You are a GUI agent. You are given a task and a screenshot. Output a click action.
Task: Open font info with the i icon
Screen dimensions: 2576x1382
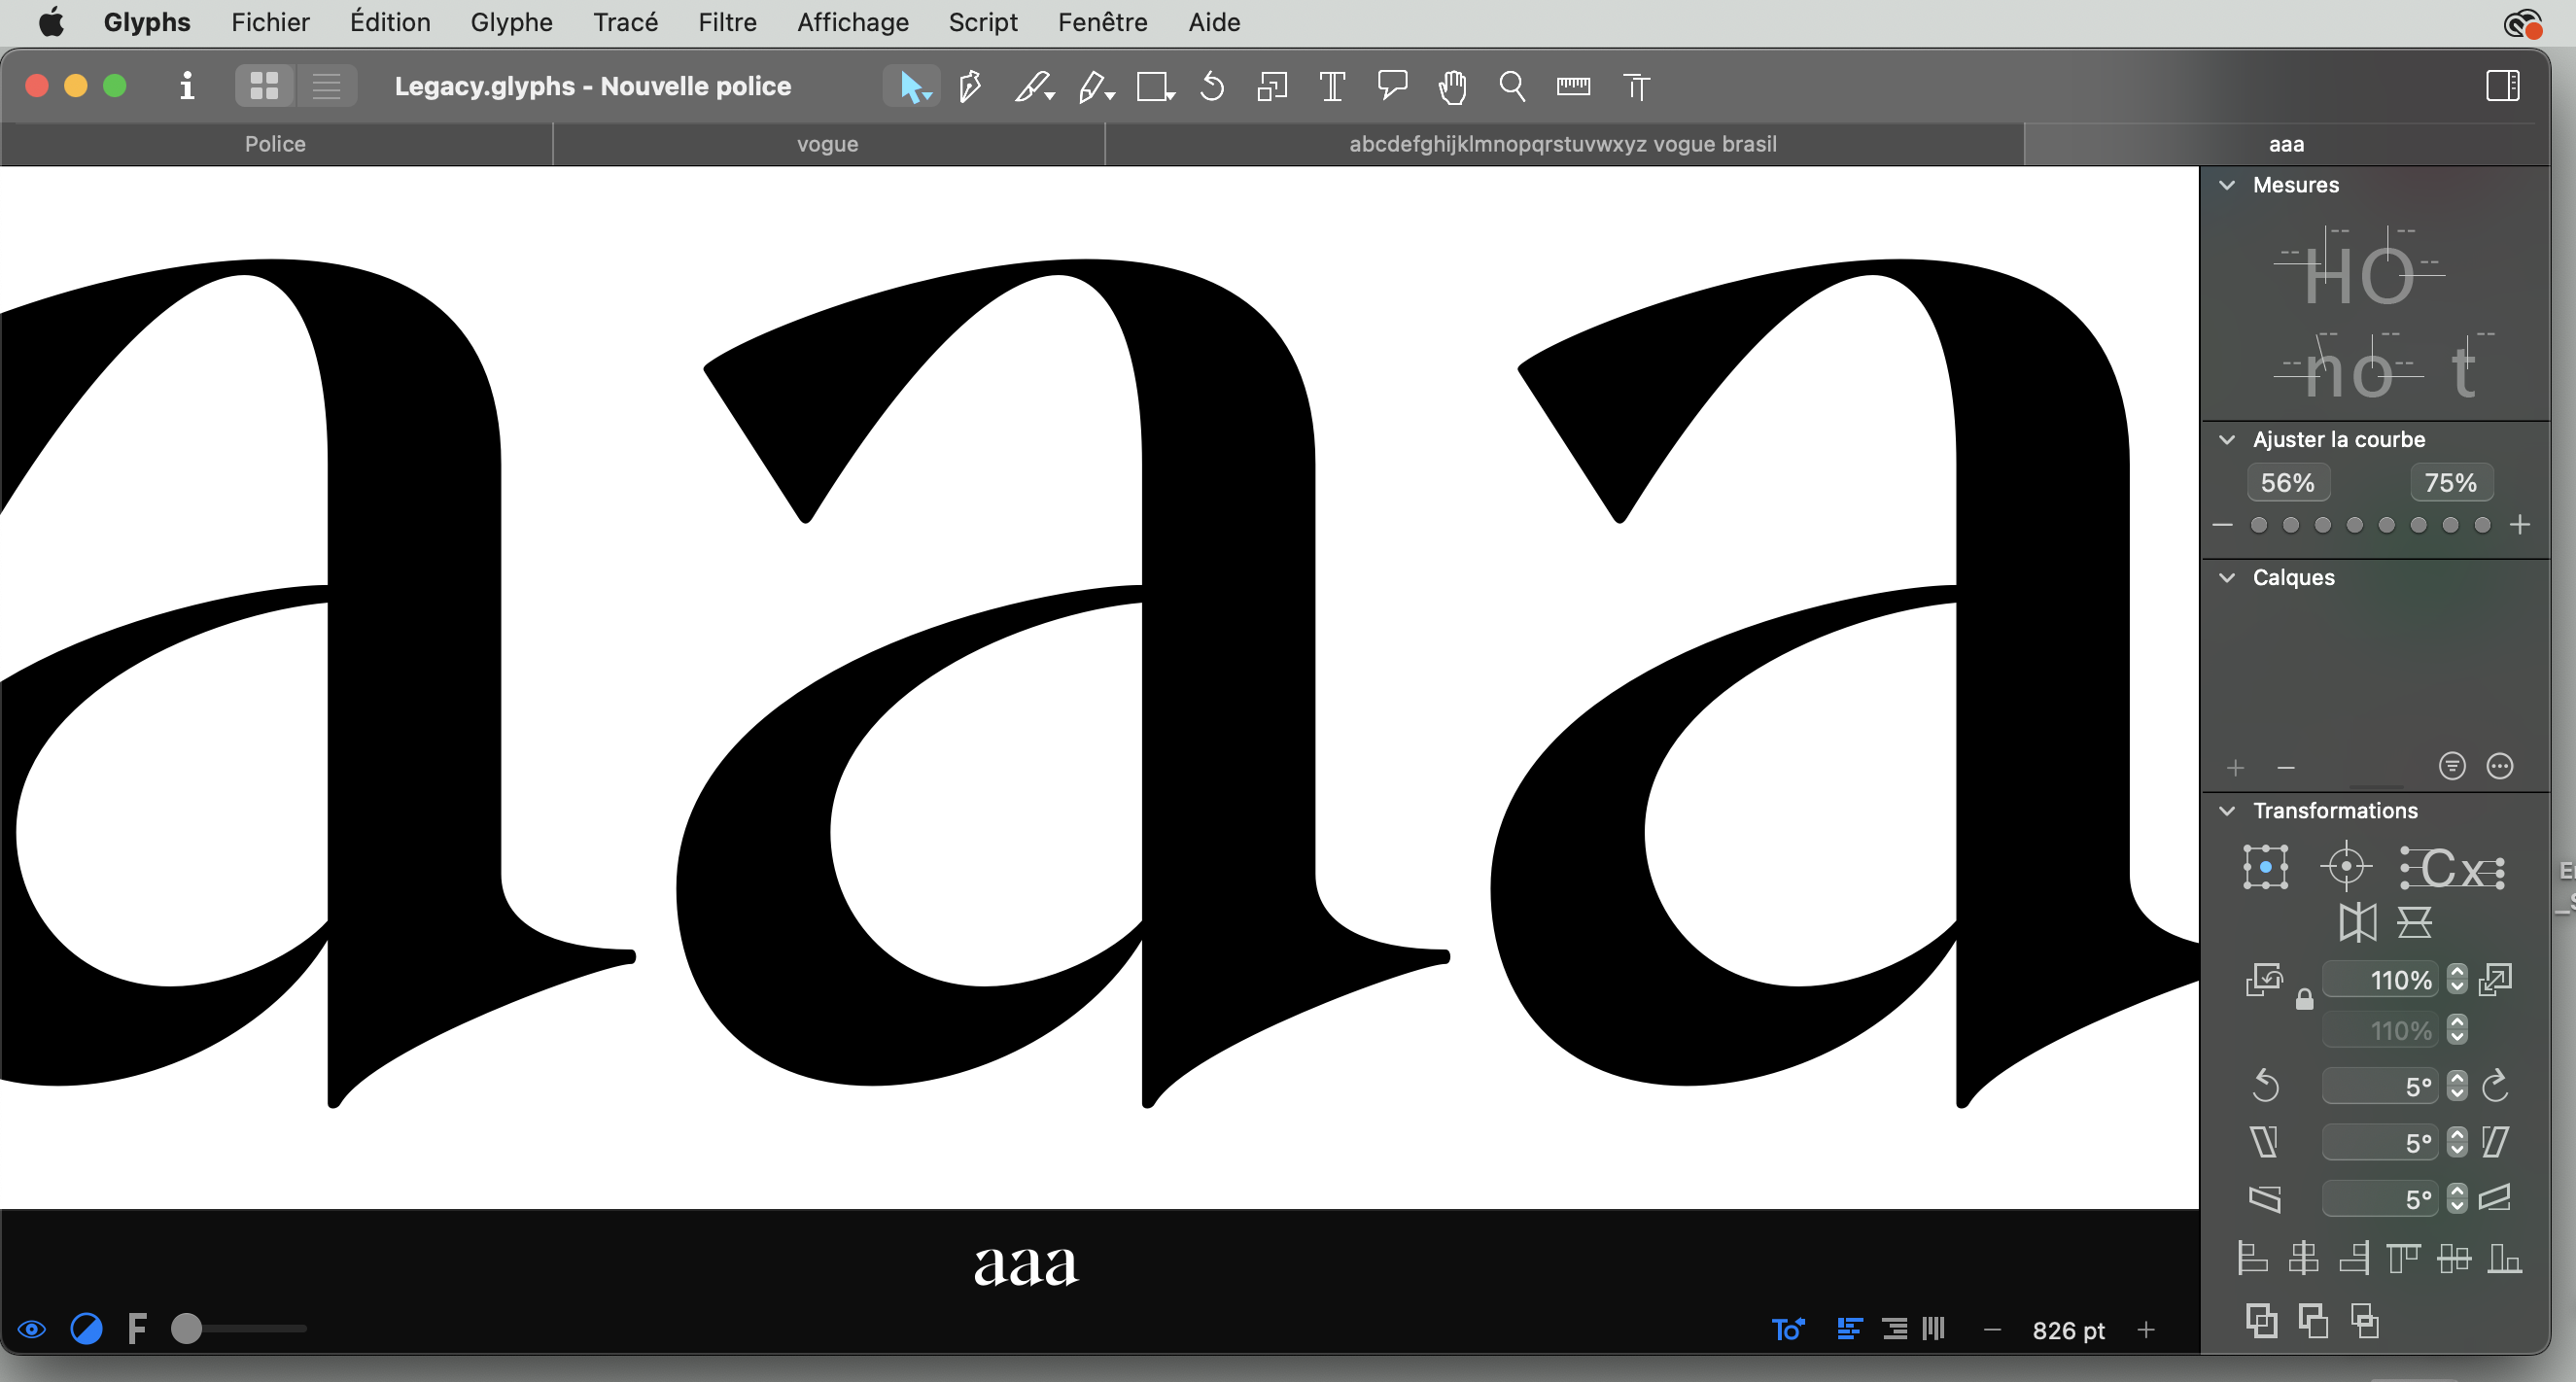pyautogui.click(x=186, y=87)
